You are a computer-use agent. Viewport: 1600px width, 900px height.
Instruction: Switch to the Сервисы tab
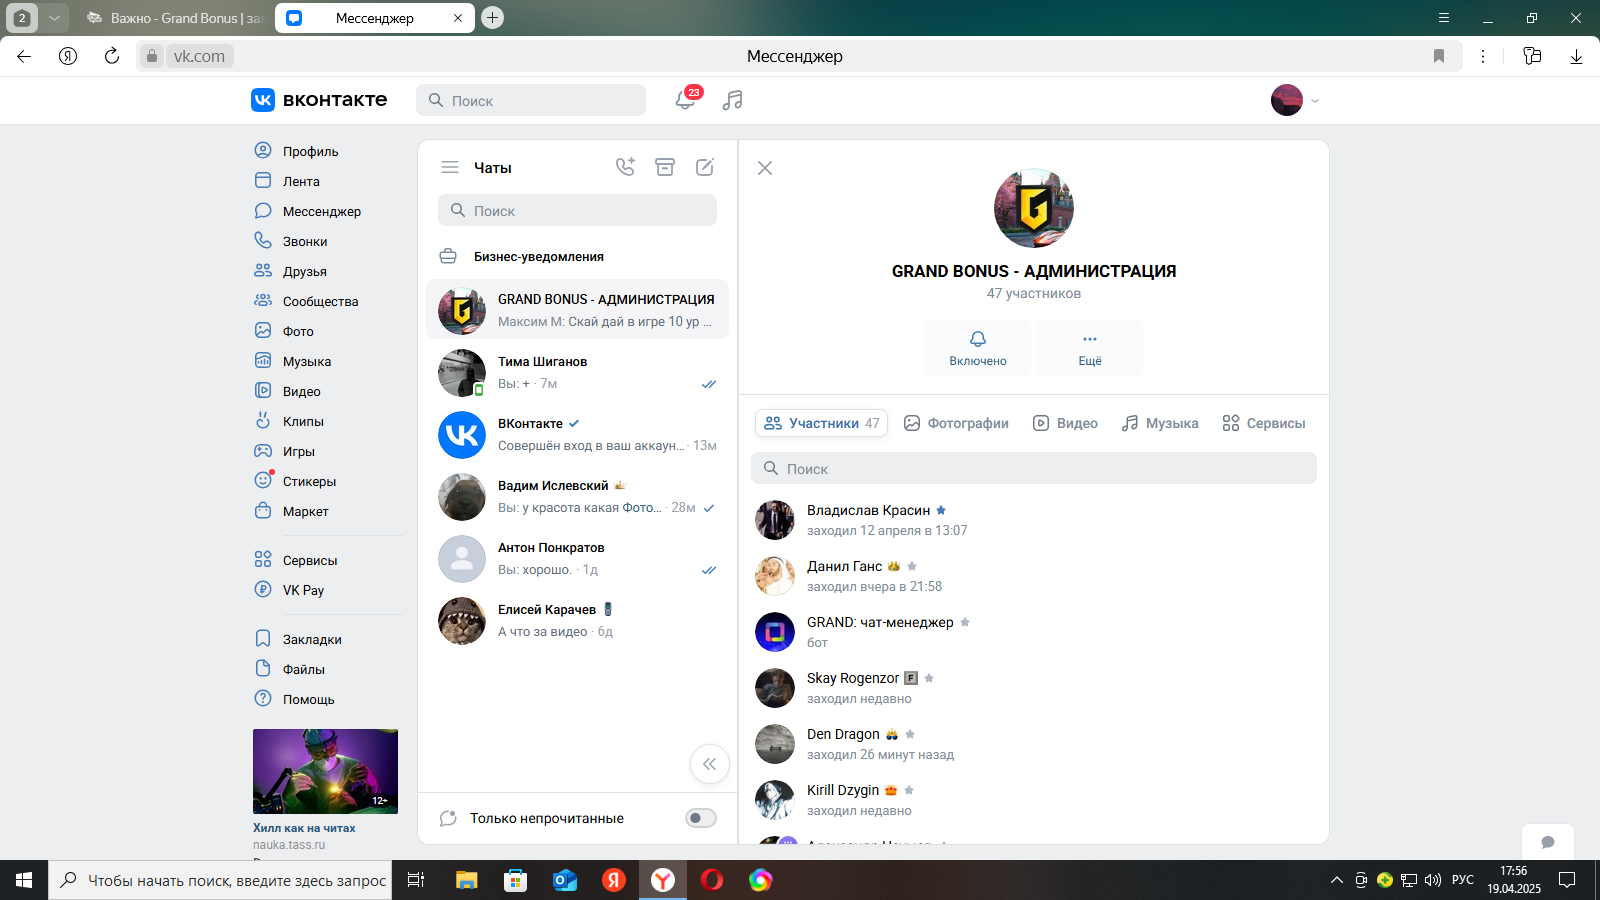(1264, 423)
